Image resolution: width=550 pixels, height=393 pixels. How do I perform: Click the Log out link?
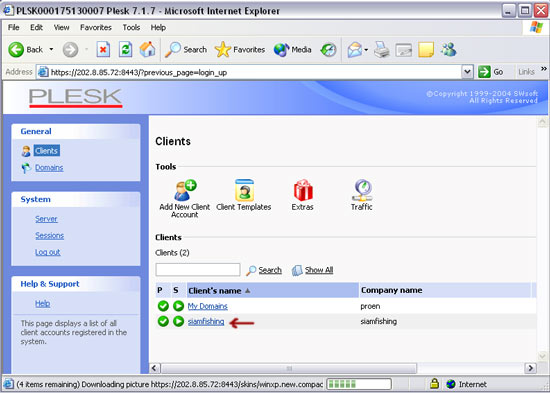point(48,252)
